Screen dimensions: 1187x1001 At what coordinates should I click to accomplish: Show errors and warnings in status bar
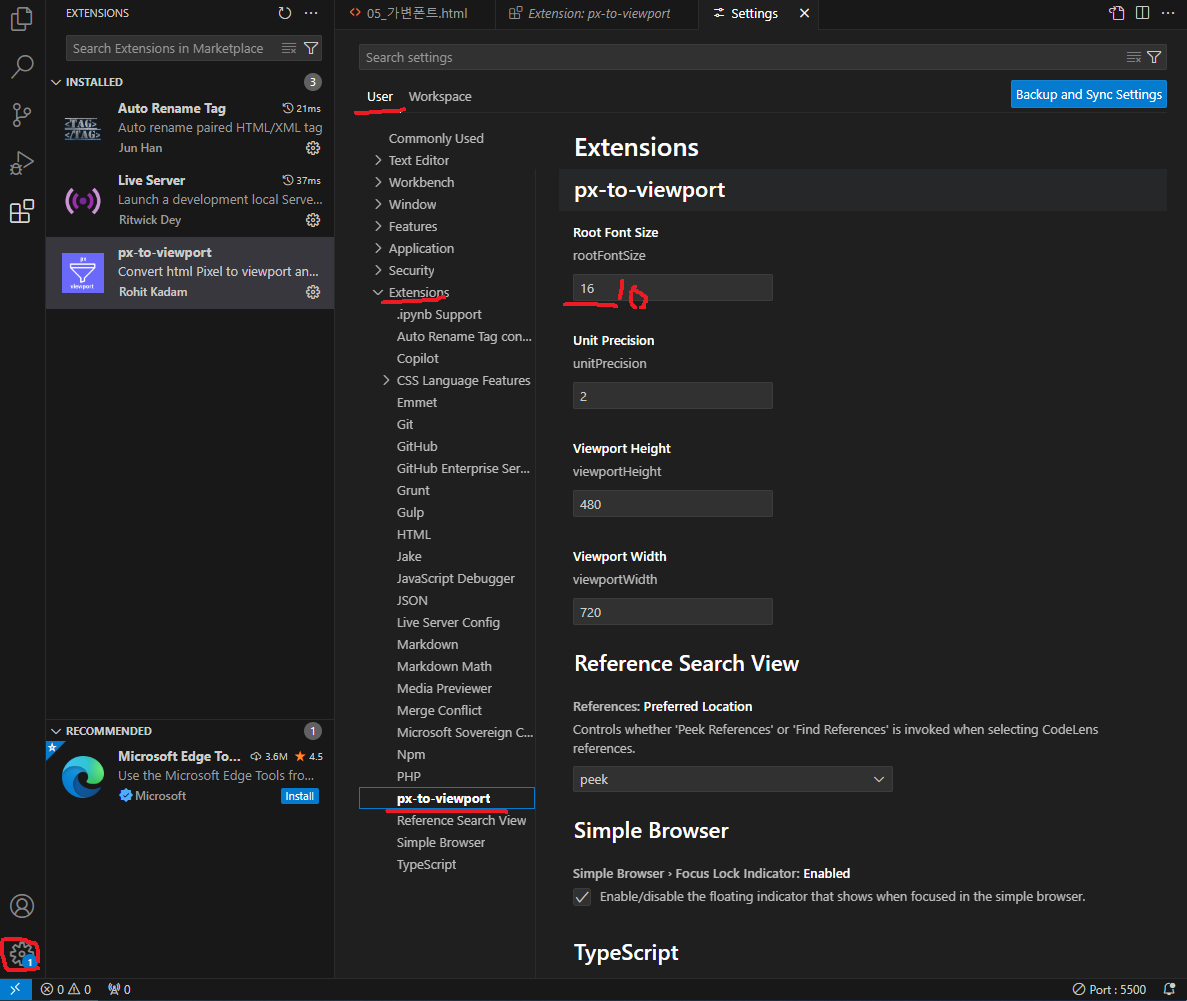(x=66, y=989)
